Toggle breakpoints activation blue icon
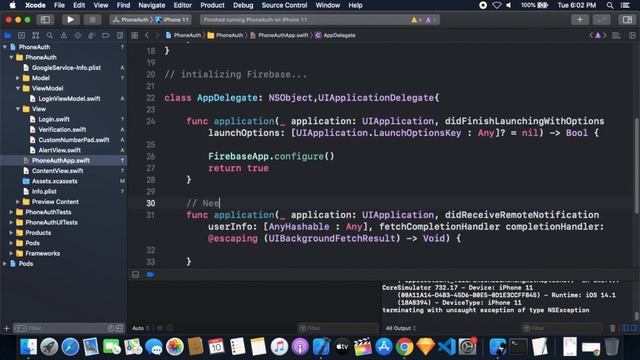The image size is (640, 360). [150, 275]
